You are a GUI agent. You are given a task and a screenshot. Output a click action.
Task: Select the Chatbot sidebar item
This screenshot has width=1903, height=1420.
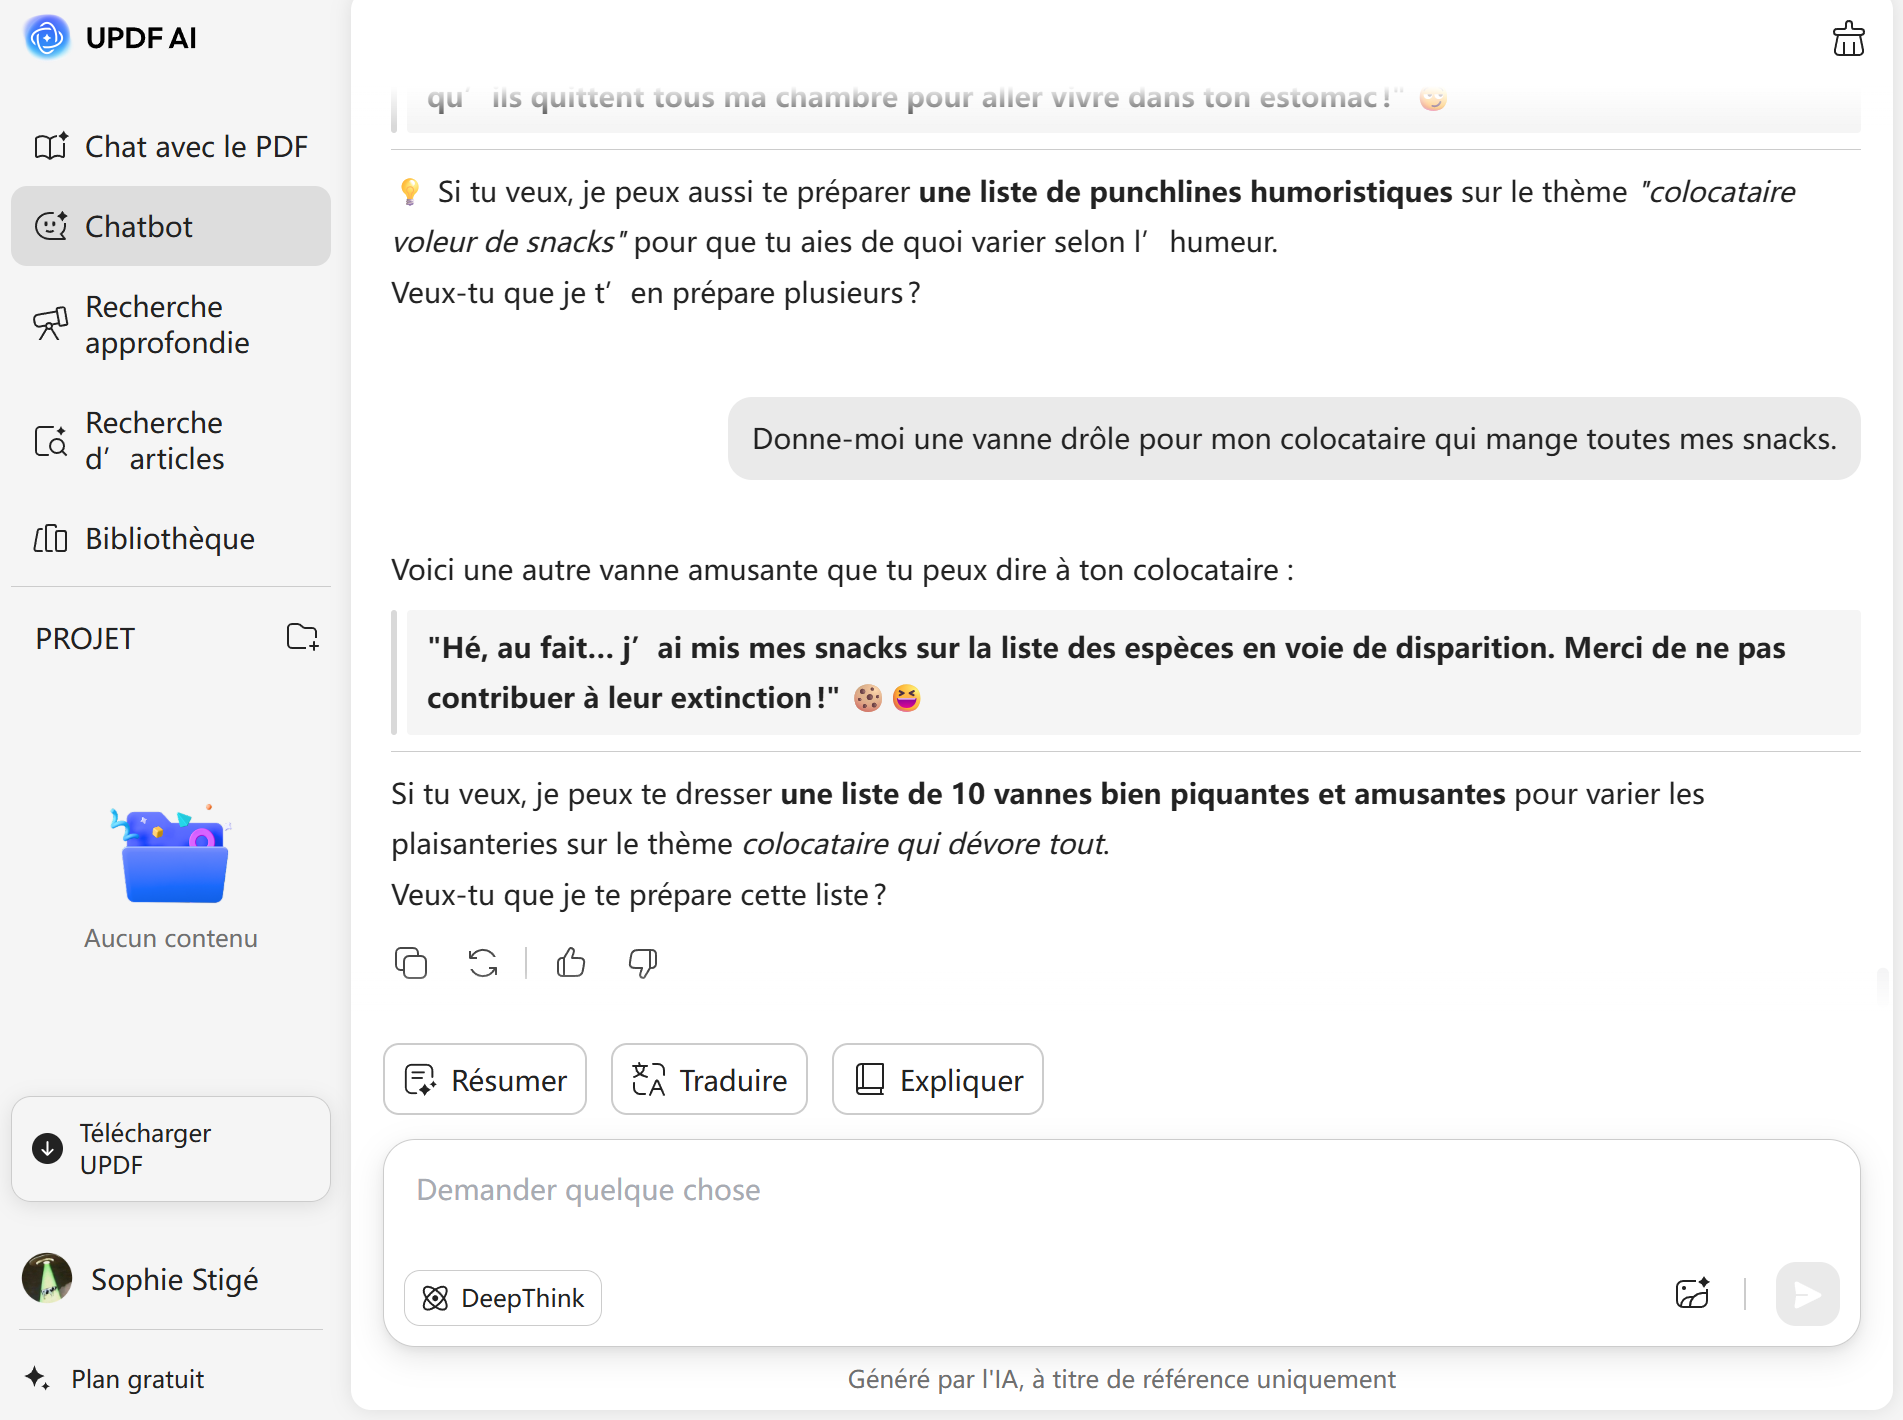point(171,227)
